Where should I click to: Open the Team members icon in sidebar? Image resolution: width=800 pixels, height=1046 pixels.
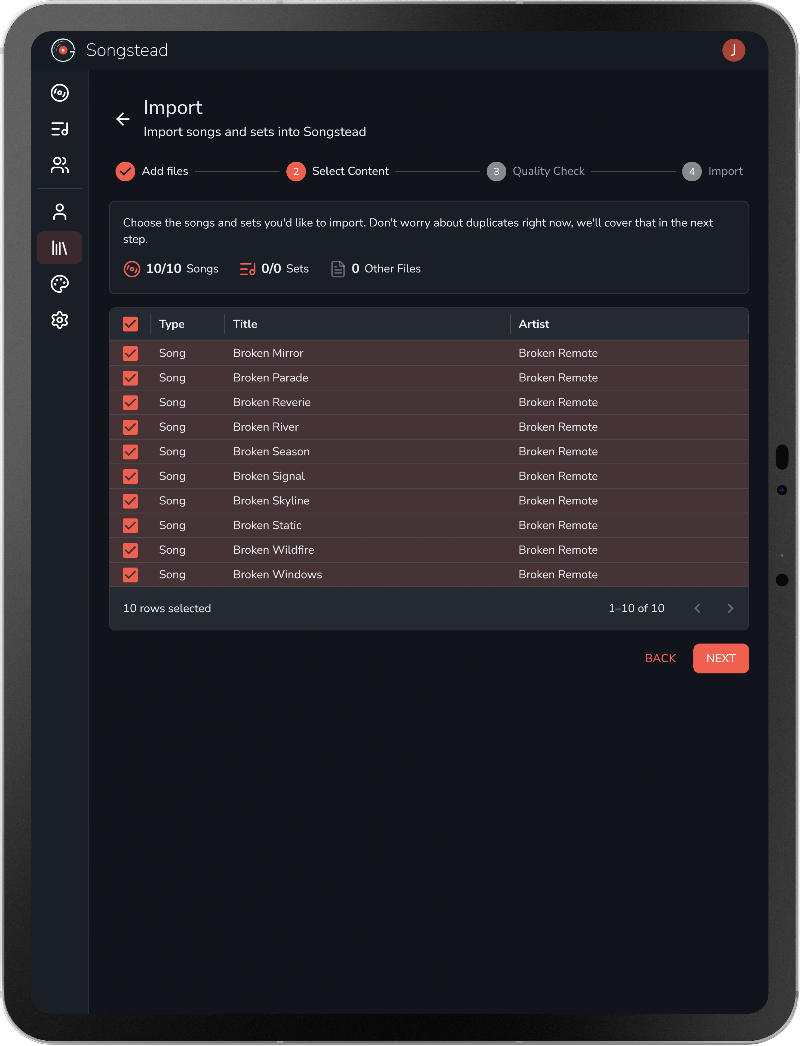click(x=59, y=165)
